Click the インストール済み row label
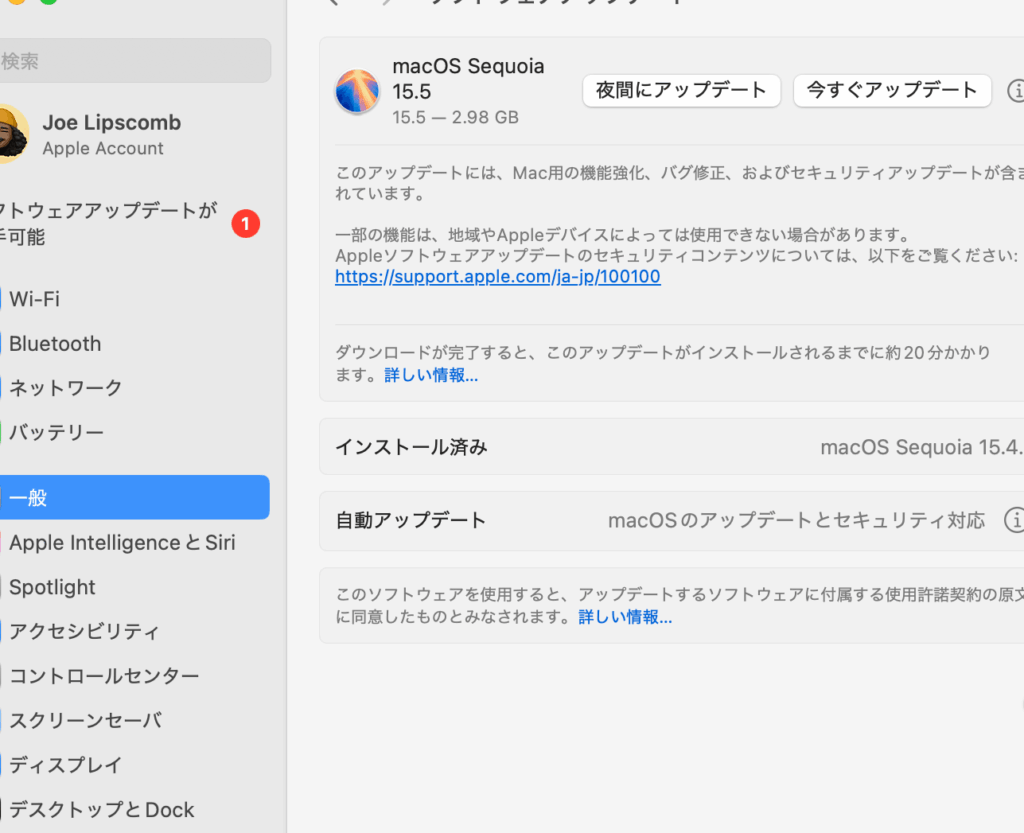Viewport: 1024px width, 833px height. pos(411,447)
